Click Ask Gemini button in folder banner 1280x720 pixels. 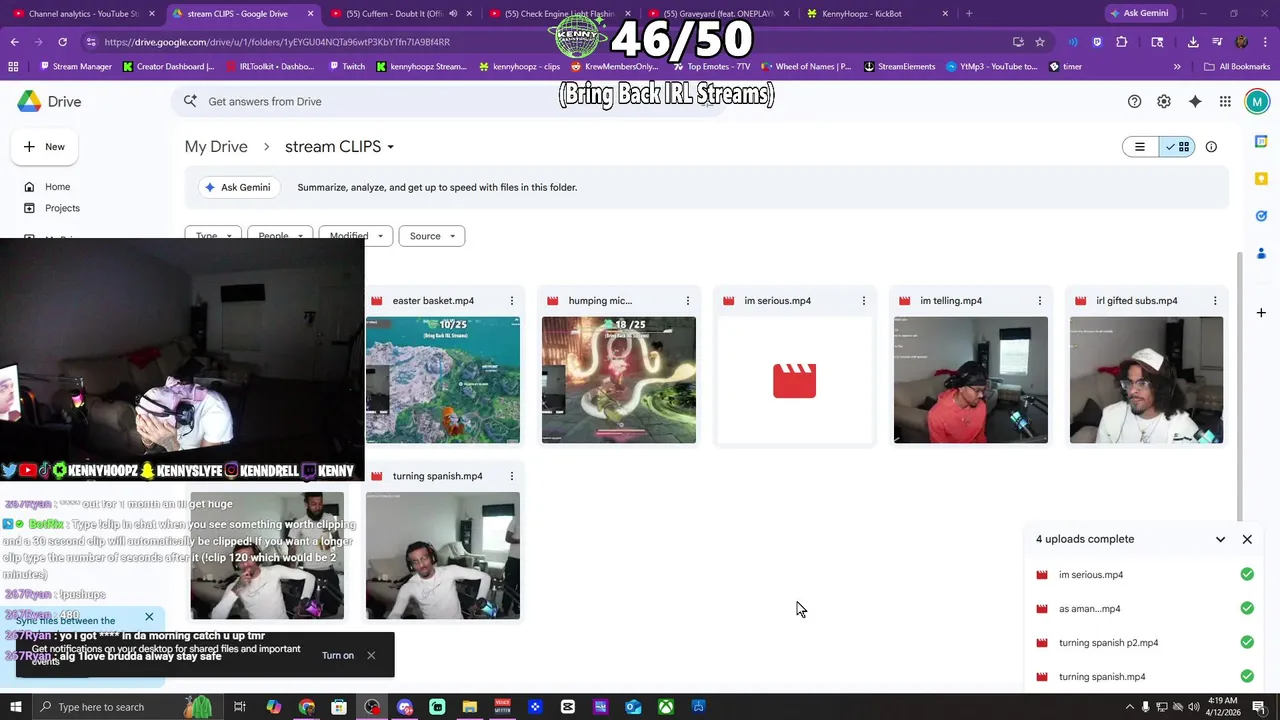click(x=238, y=187)
